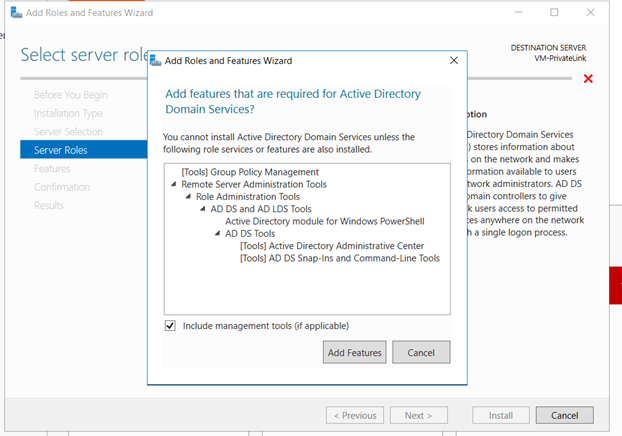Close the main Add Roles and Features Wizard window
This screenshot has height=436, width=622.
[590, 12]
